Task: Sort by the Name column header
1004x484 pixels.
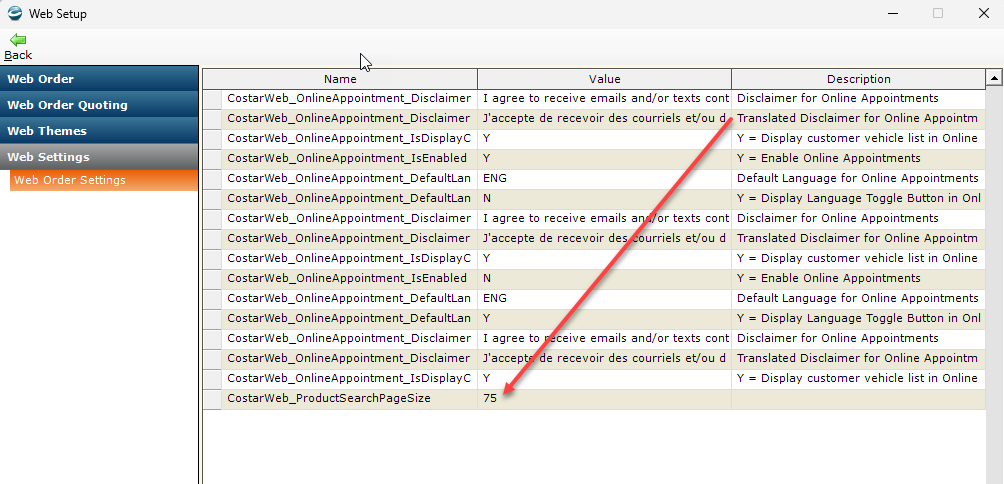Action: (340, 79)
